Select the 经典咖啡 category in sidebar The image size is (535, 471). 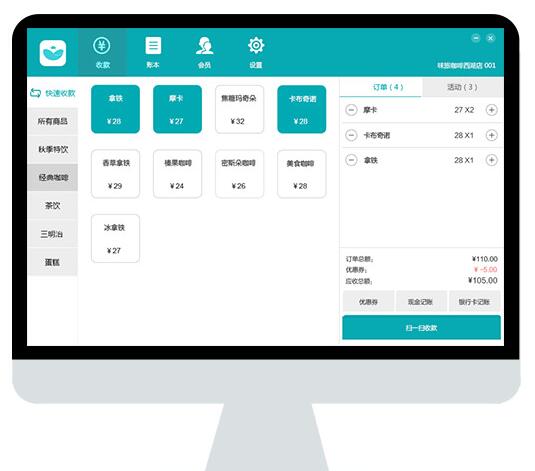tap(53, 177)
